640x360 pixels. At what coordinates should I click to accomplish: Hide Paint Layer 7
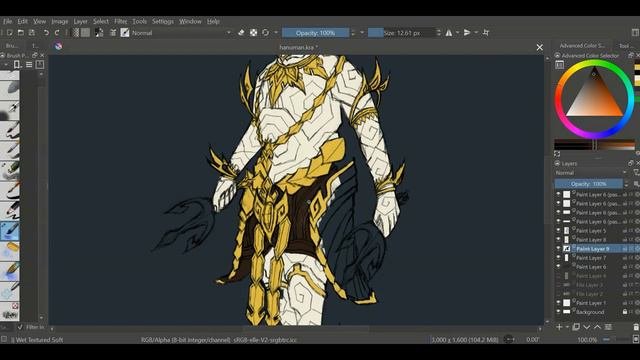[x=558, y=258]
